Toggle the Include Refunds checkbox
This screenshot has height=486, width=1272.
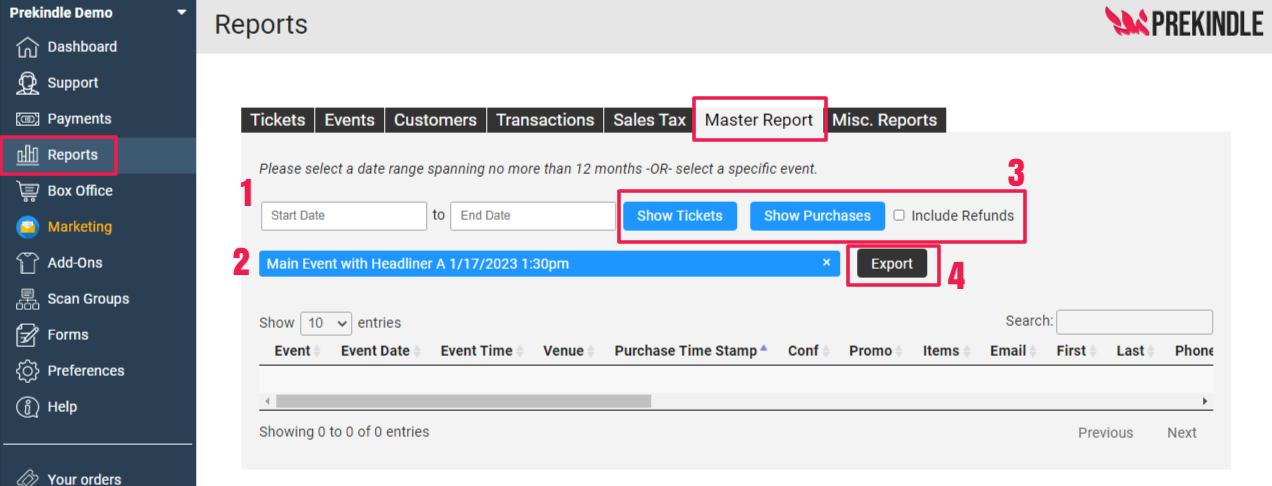[899, 215]
